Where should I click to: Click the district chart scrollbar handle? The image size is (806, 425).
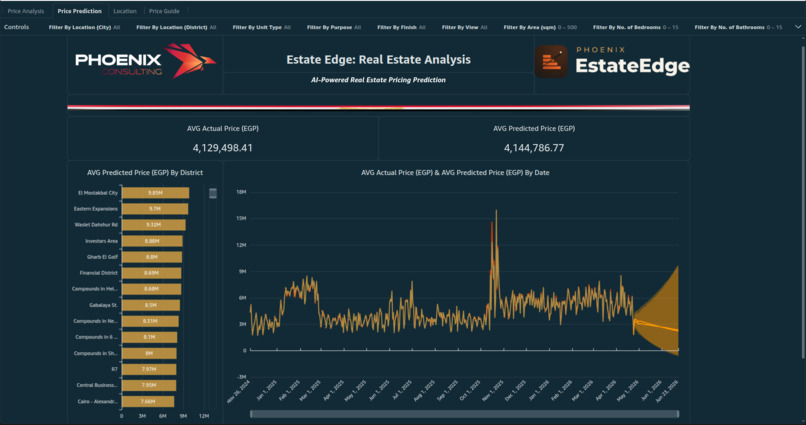(x=213, y=193)
